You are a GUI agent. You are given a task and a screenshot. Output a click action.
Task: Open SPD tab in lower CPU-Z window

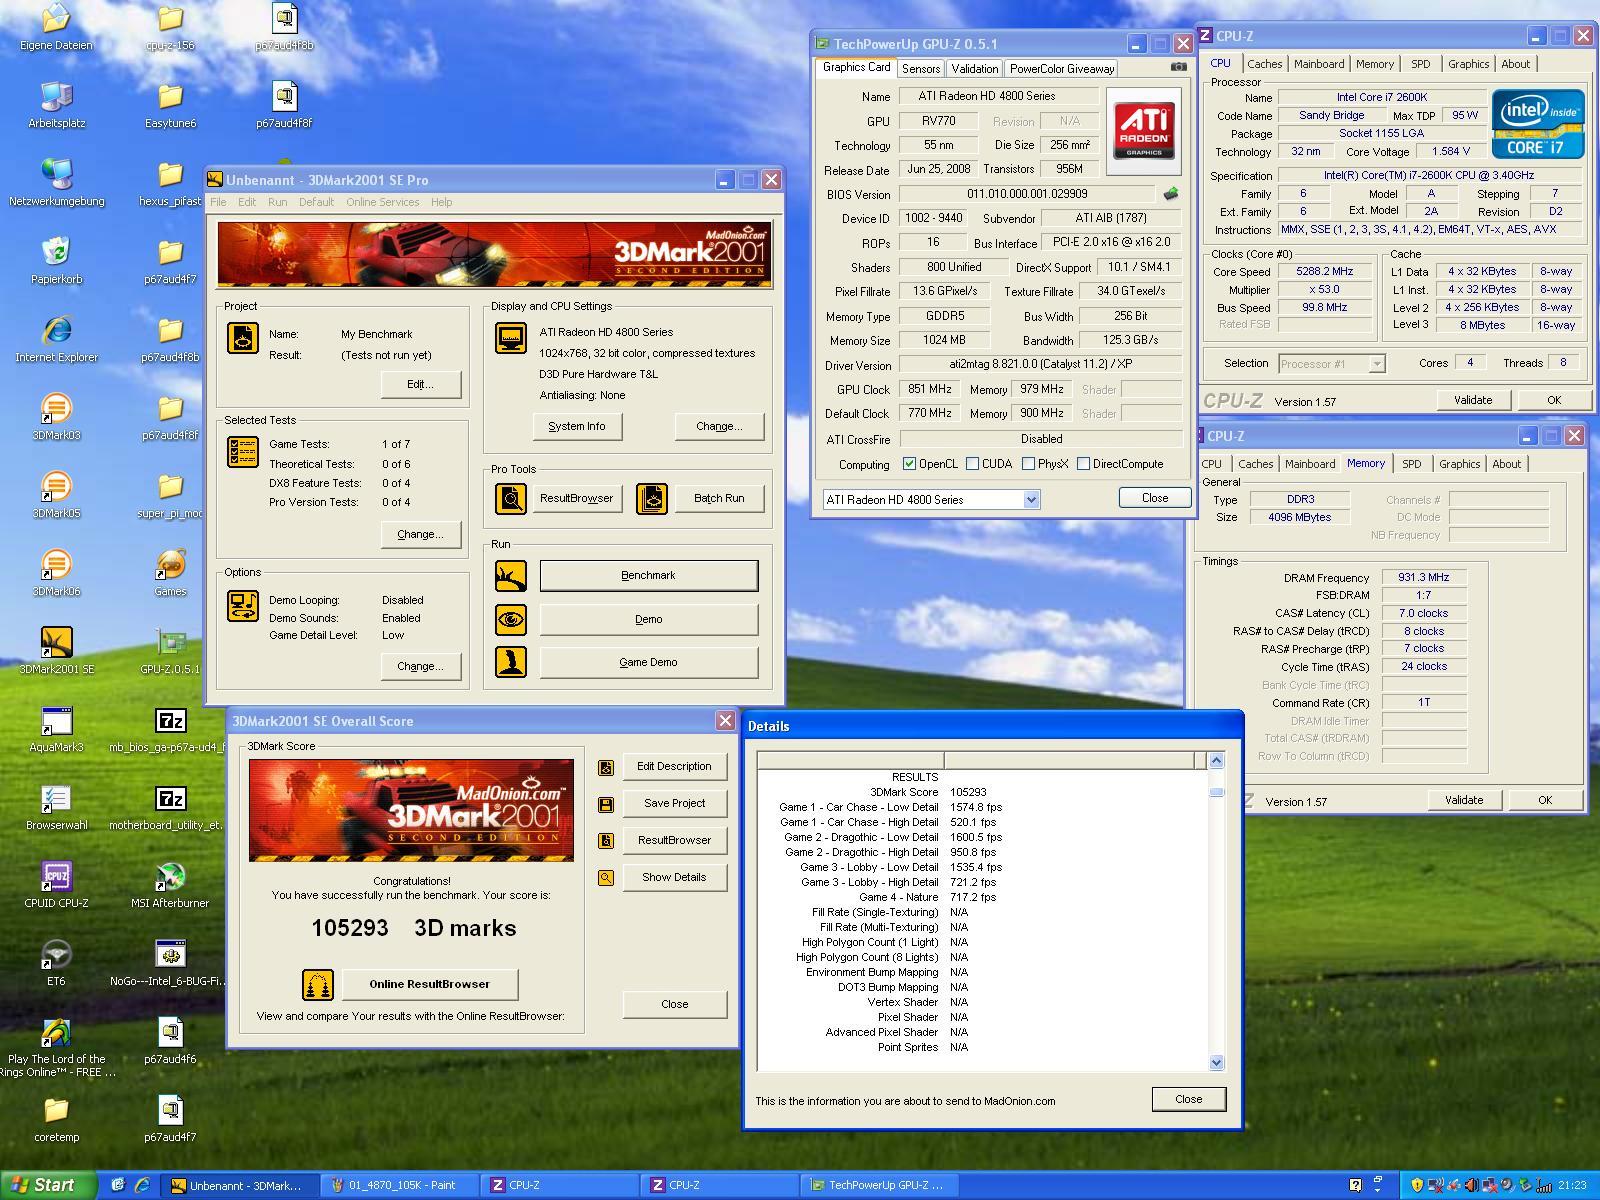(1411, 464)
